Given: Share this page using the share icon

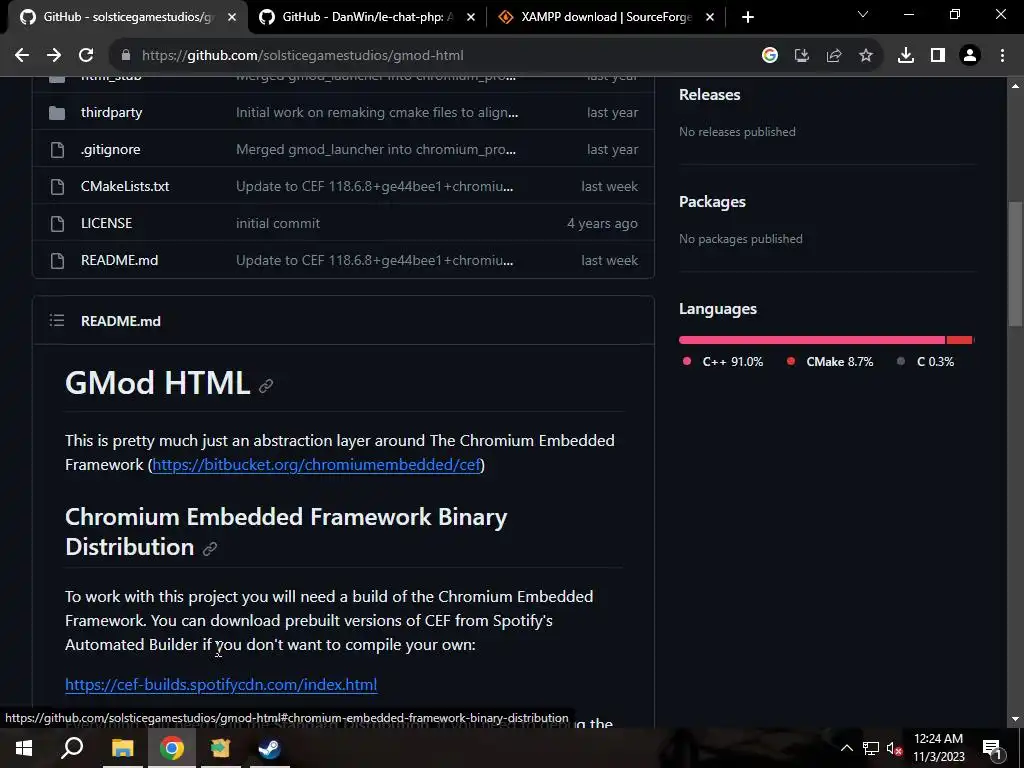Looking at the screenshot, I should (833, 56).
